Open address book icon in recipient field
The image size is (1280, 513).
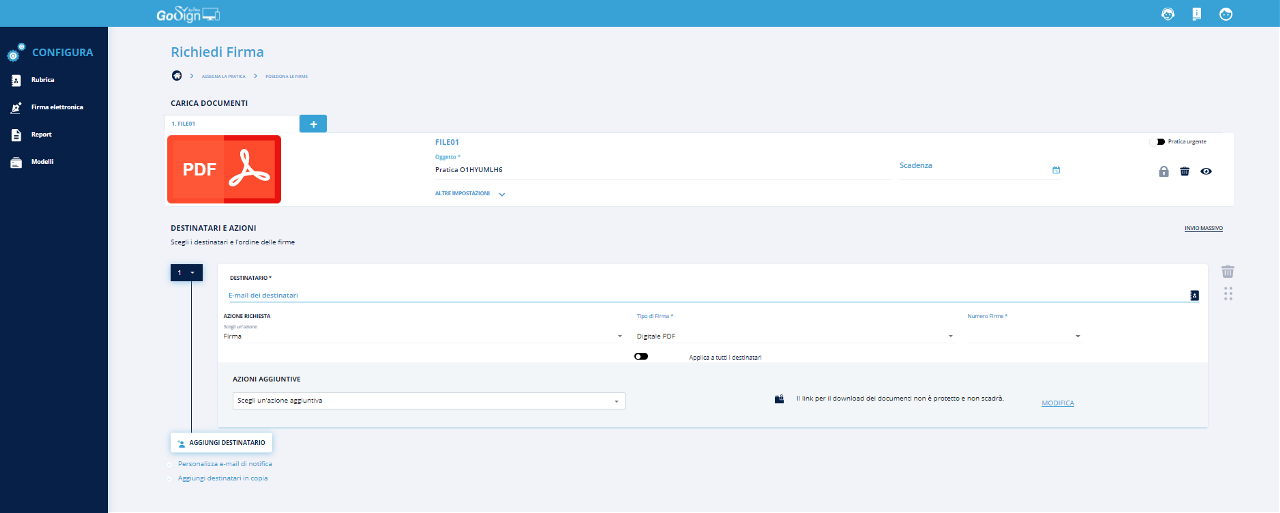1194,295
